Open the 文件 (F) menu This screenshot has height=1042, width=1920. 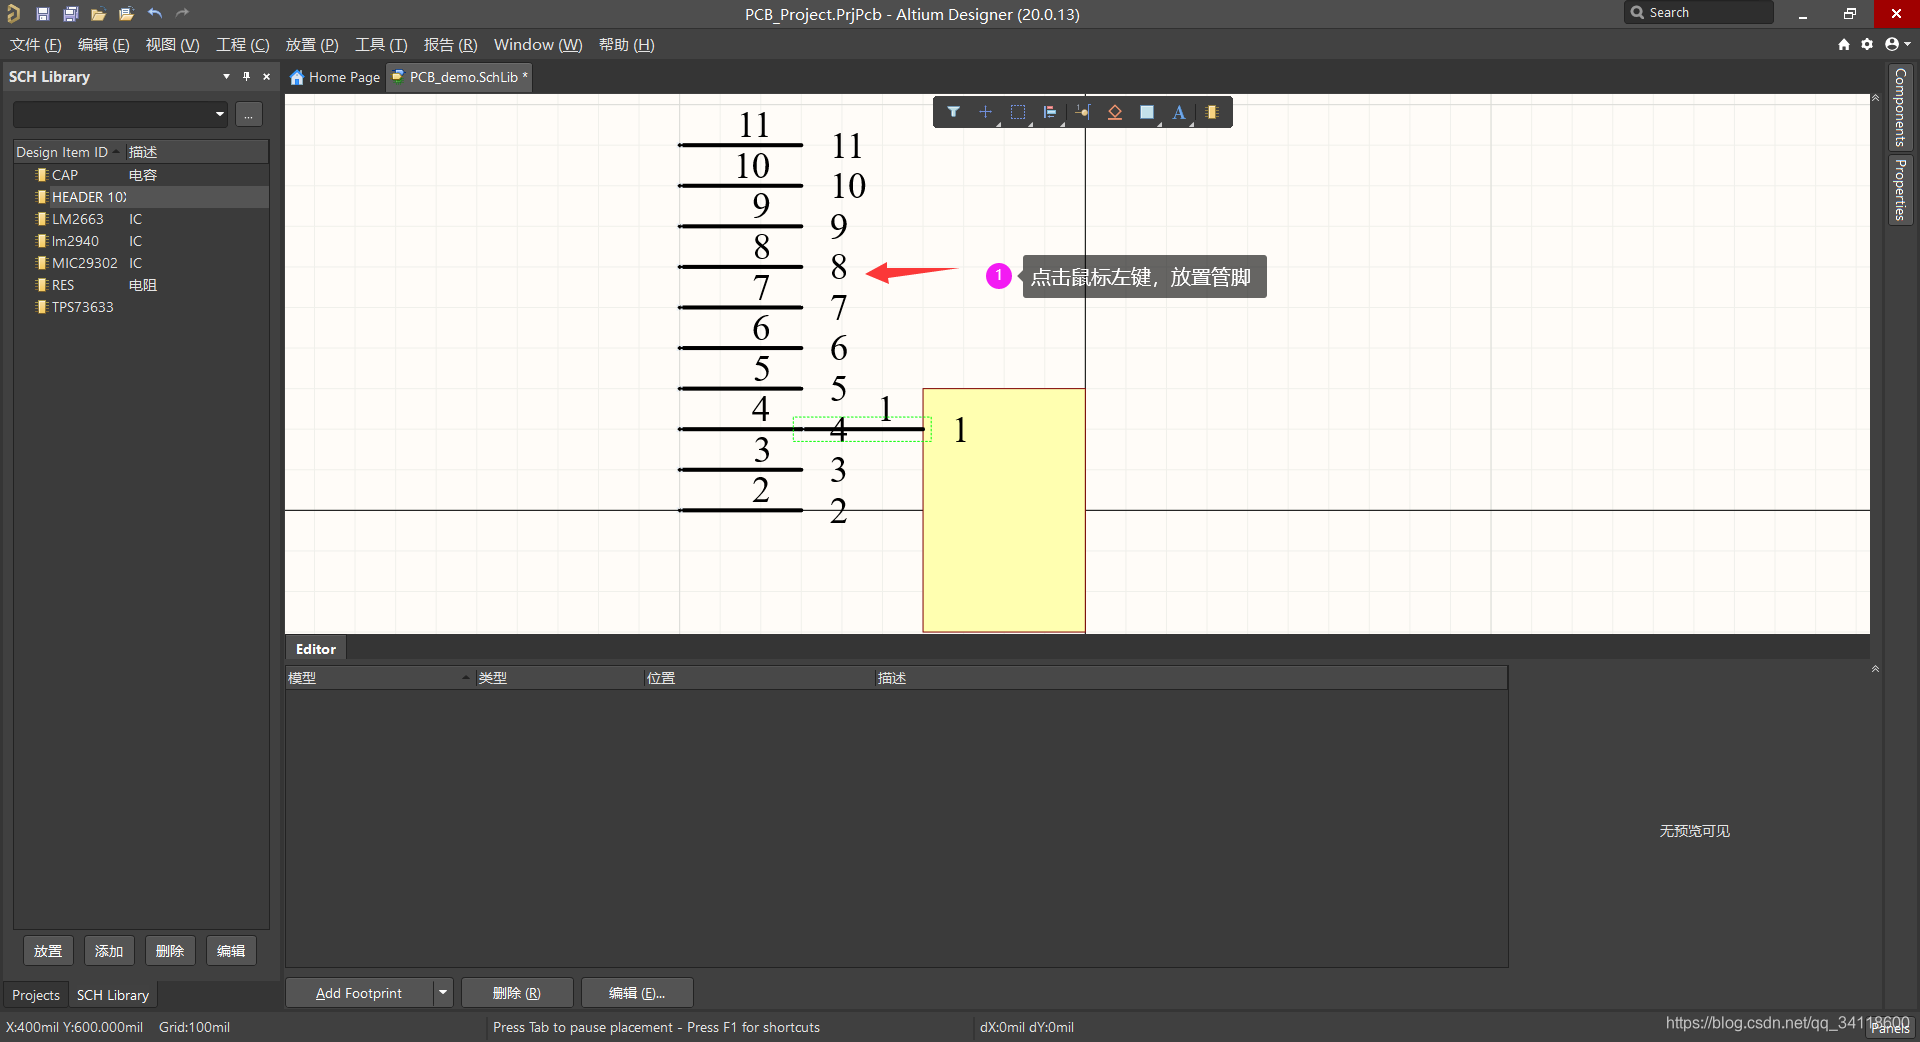click(x=36, y=45)
